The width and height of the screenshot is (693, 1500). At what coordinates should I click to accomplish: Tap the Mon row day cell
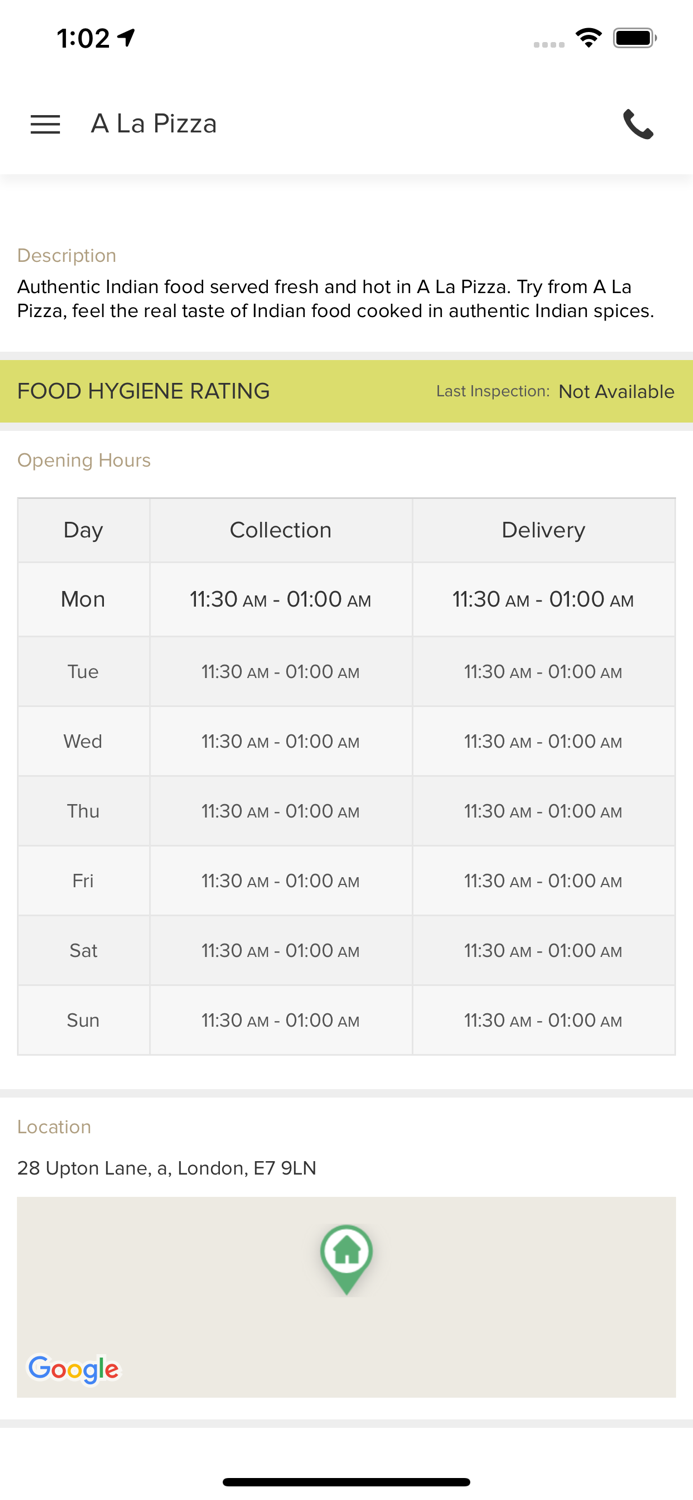[83, 599]
